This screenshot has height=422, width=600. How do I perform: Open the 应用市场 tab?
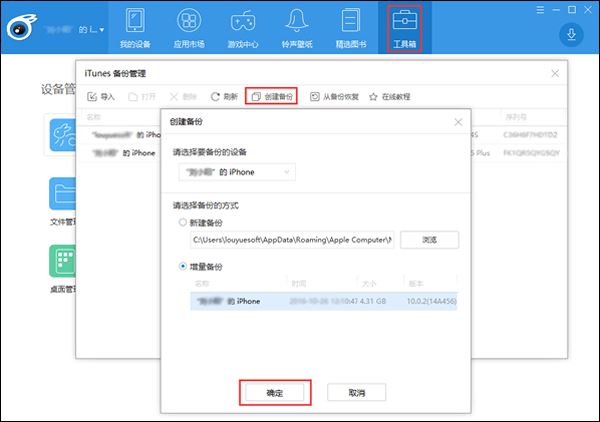click(189, 28)
